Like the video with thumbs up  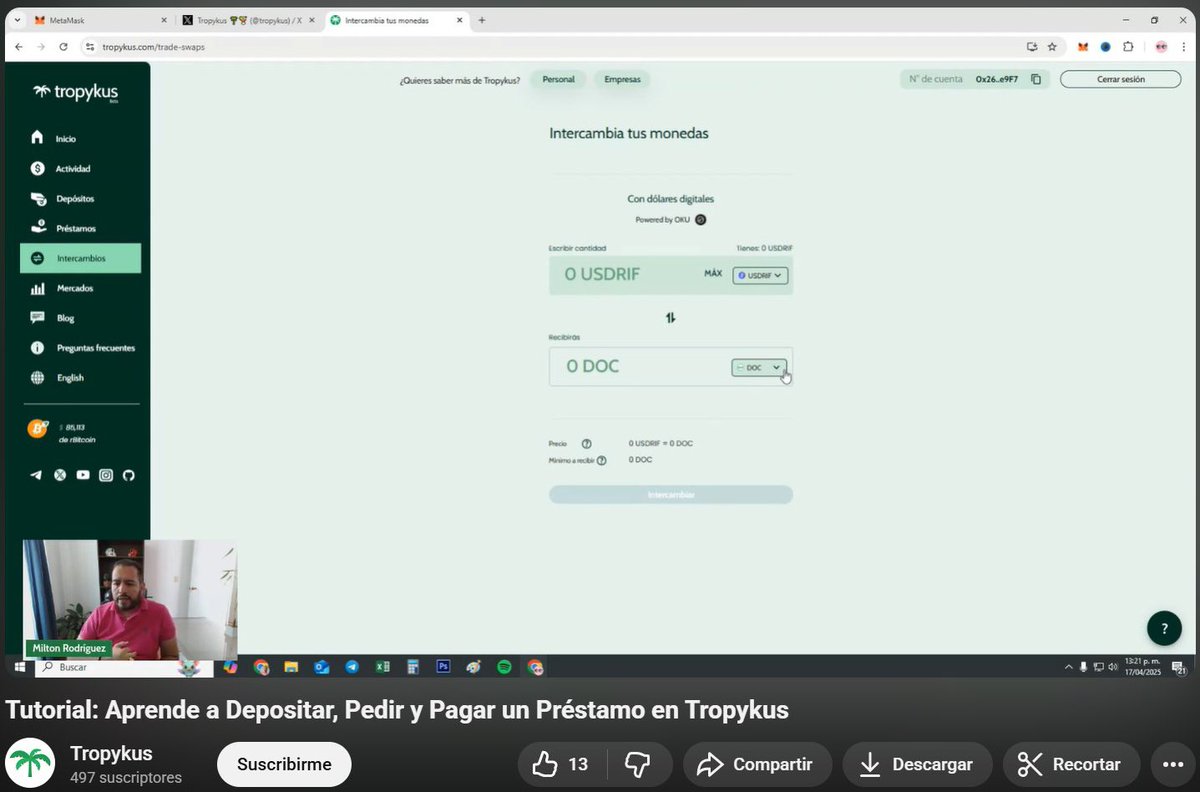click(560, 765)
